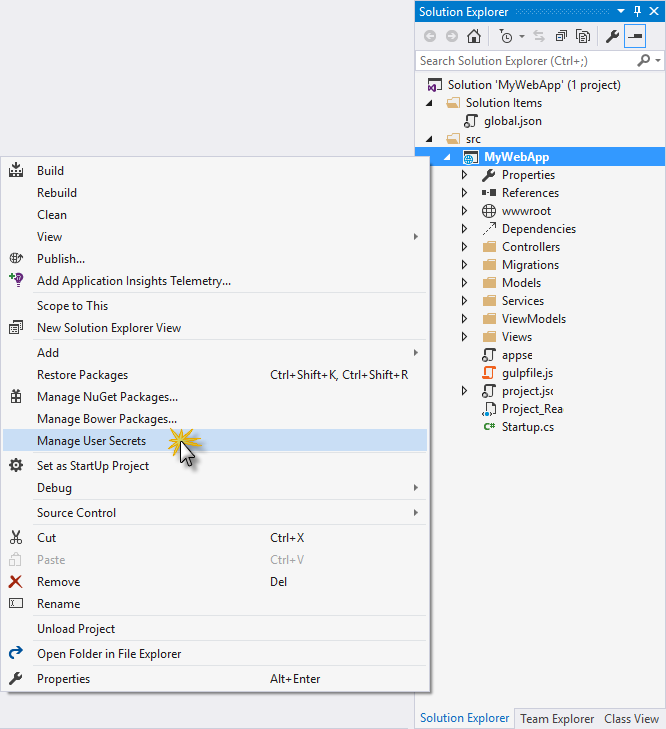The height and width of the screenshot is (729, 666).
Task: Open Pending Changes Filter dropdown arrow
Action: [x=522, y=36]
